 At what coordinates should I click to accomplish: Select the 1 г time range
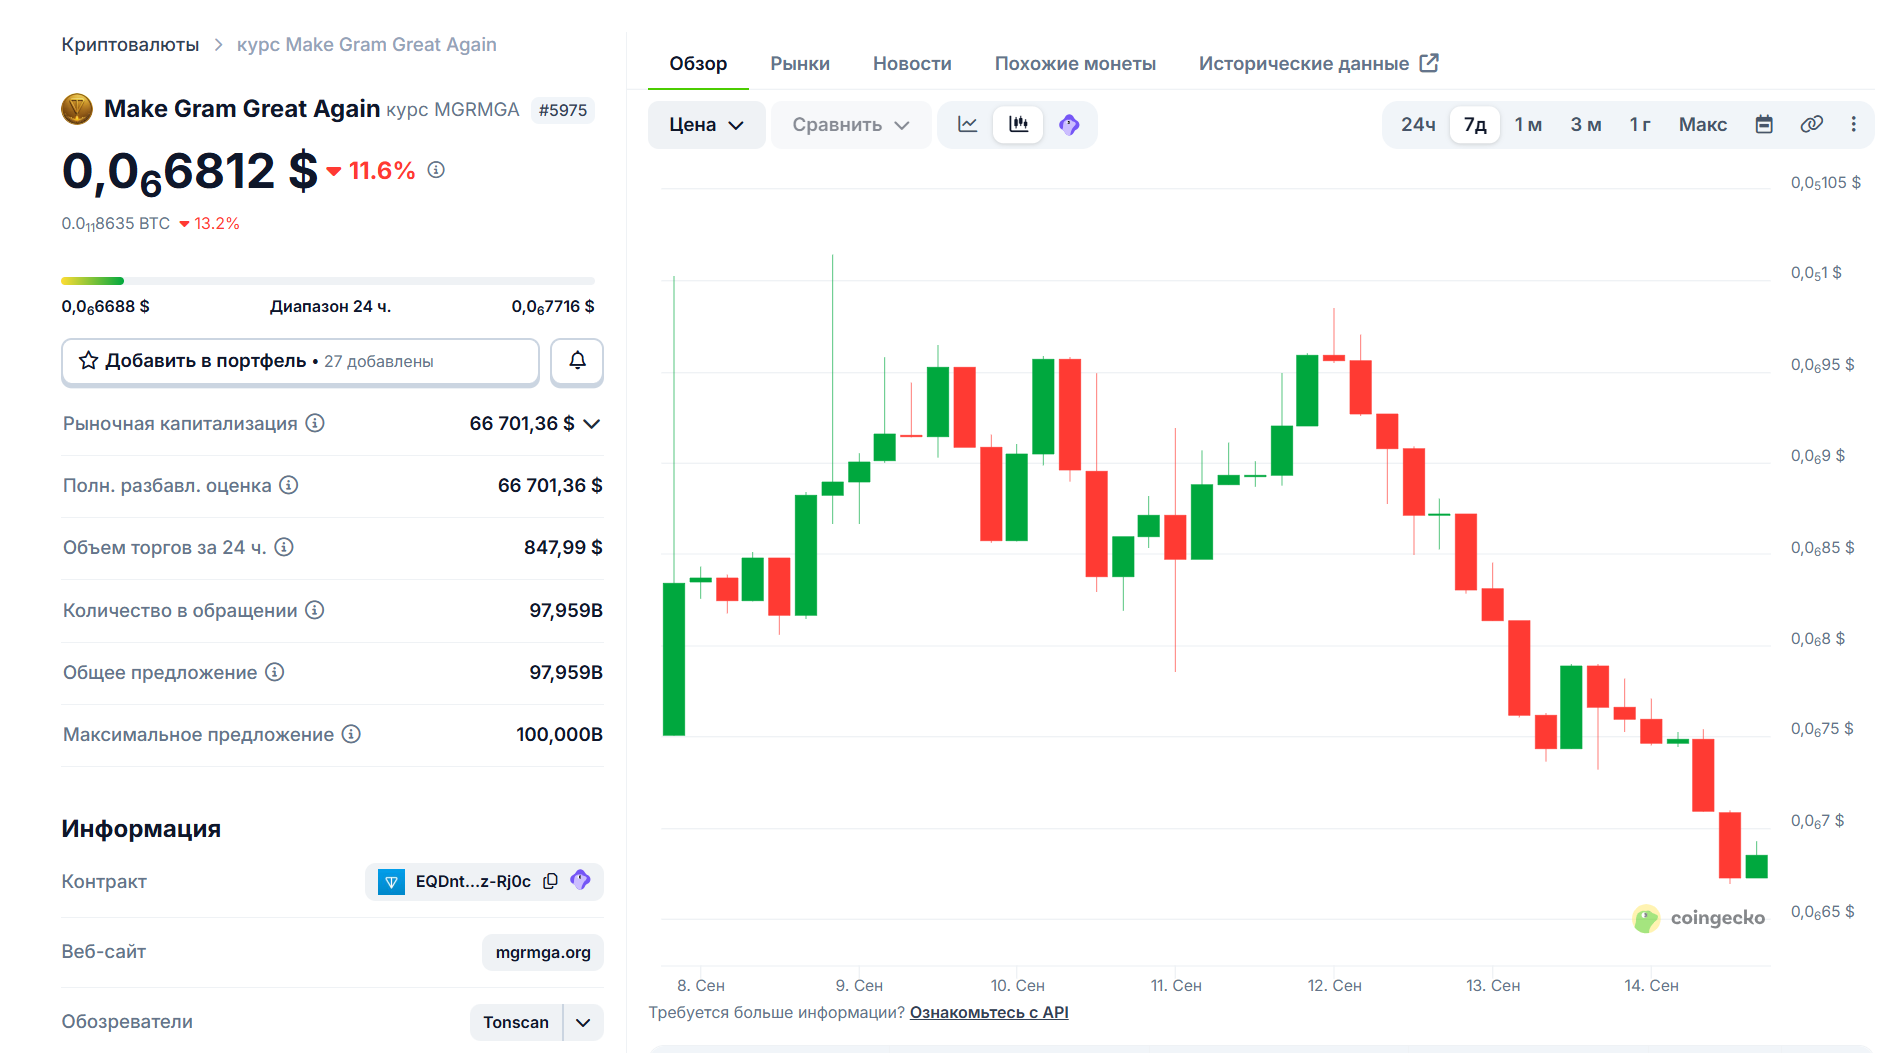pos(1640,125)
